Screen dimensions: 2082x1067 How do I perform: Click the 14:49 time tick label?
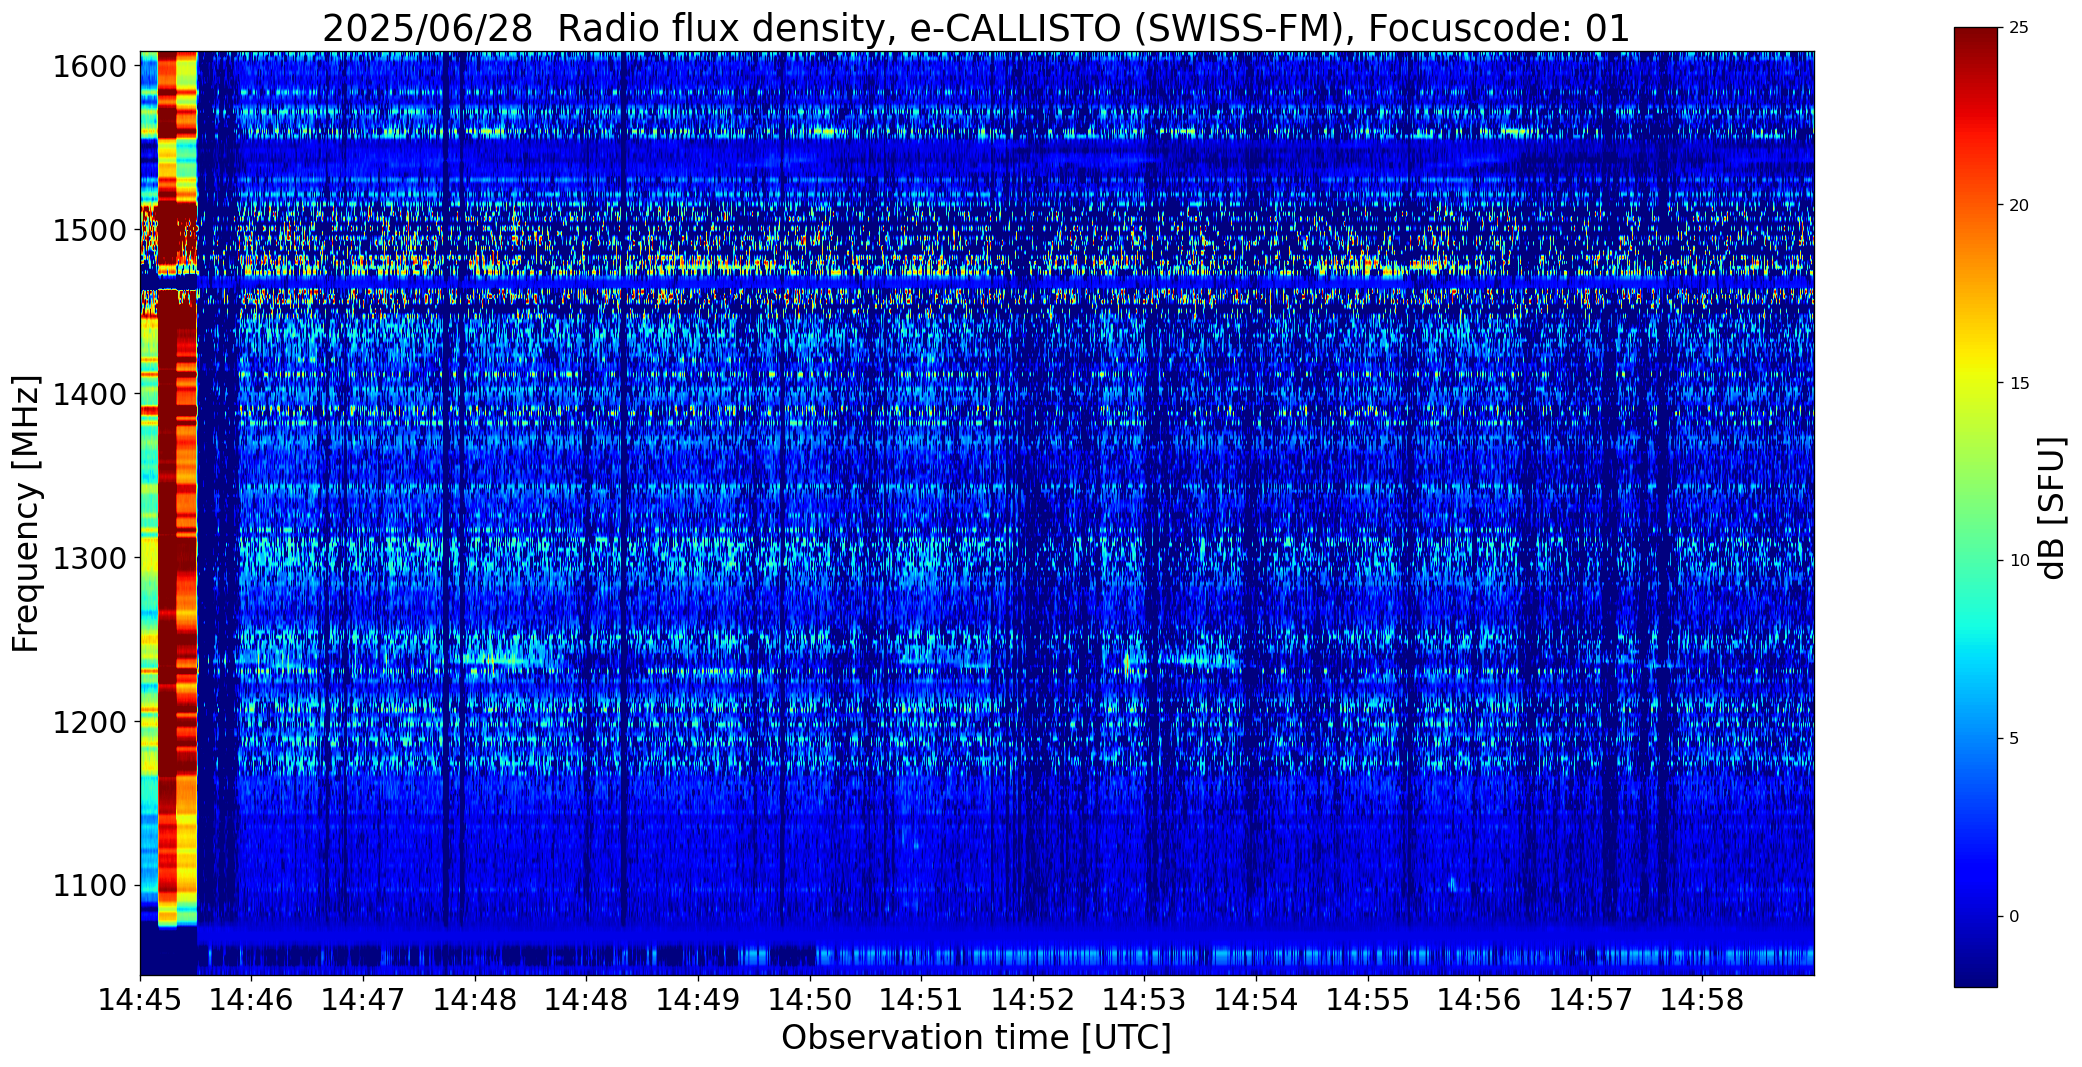pyautogui.click(x=699, y=999)
